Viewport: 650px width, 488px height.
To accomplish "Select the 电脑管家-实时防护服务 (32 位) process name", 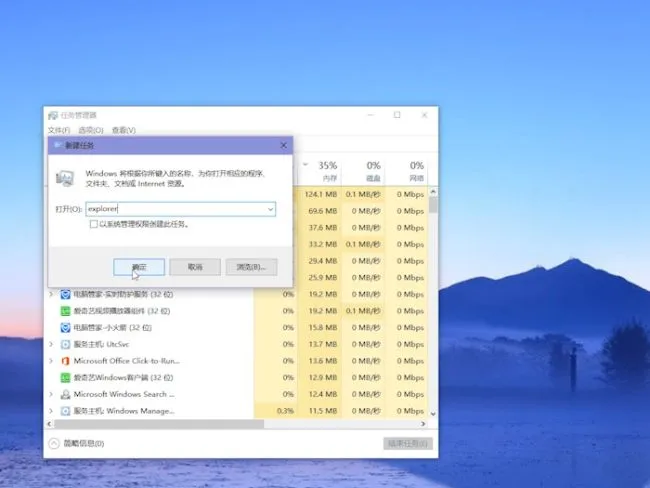I will [123, 294].
